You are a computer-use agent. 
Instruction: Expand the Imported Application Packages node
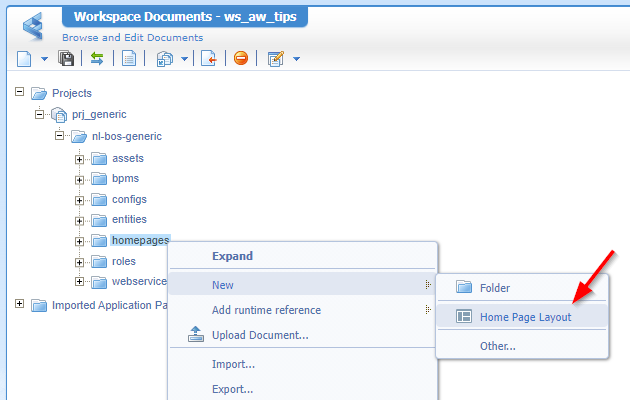pyautogui.click(x=20, y=304)
